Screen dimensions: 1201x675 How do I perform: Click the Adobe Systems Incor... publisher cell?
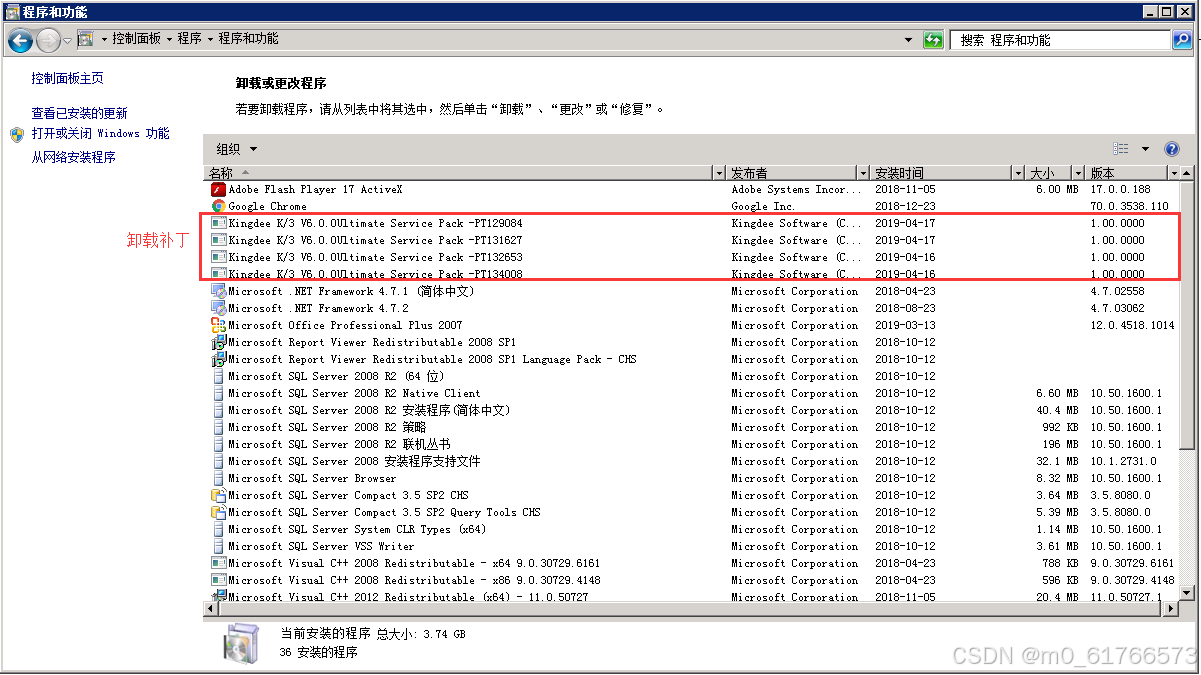(x=796, y=189)
